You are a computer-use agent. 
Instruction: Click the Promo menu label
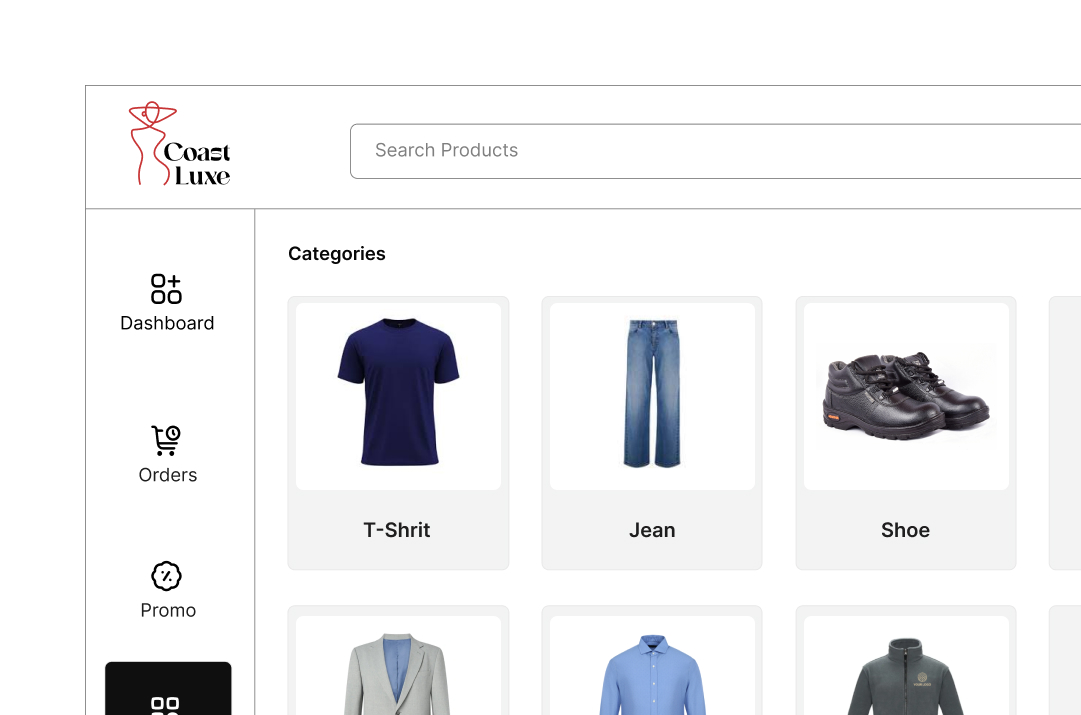click(x=168, y=610)
